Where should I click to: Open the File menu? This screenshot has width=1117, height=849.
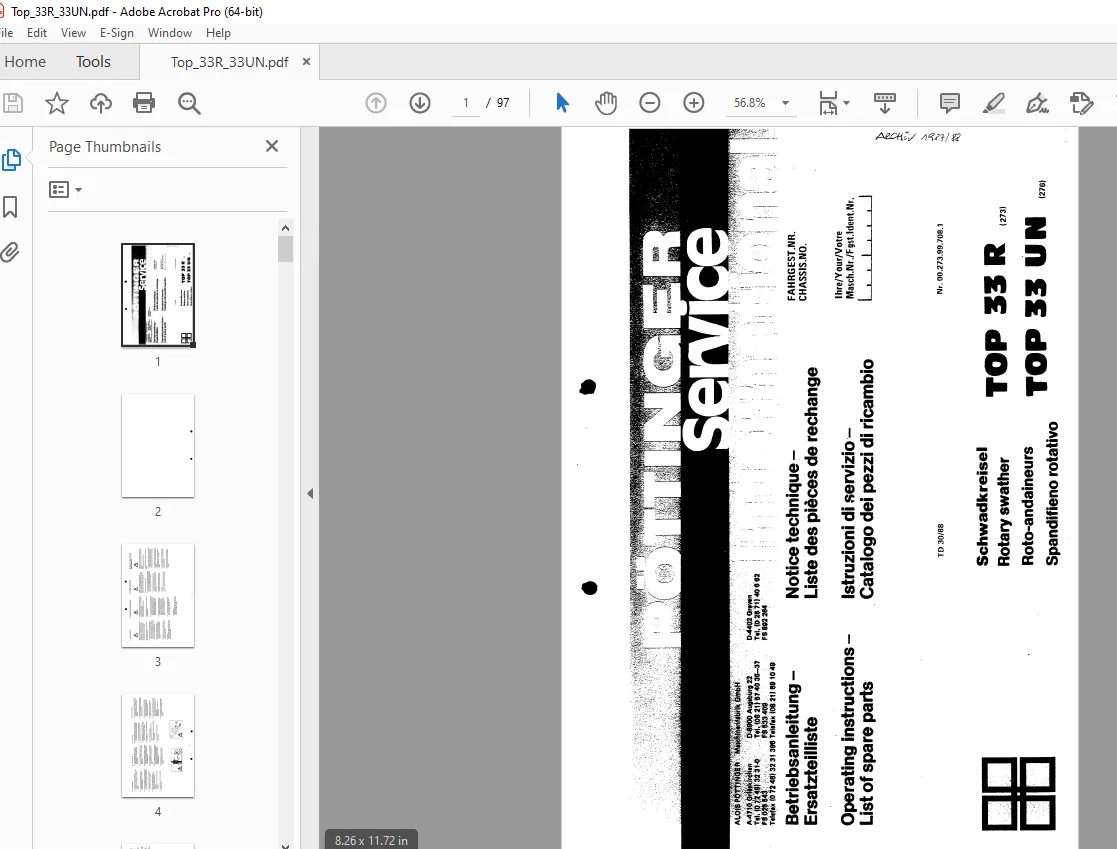6,33
